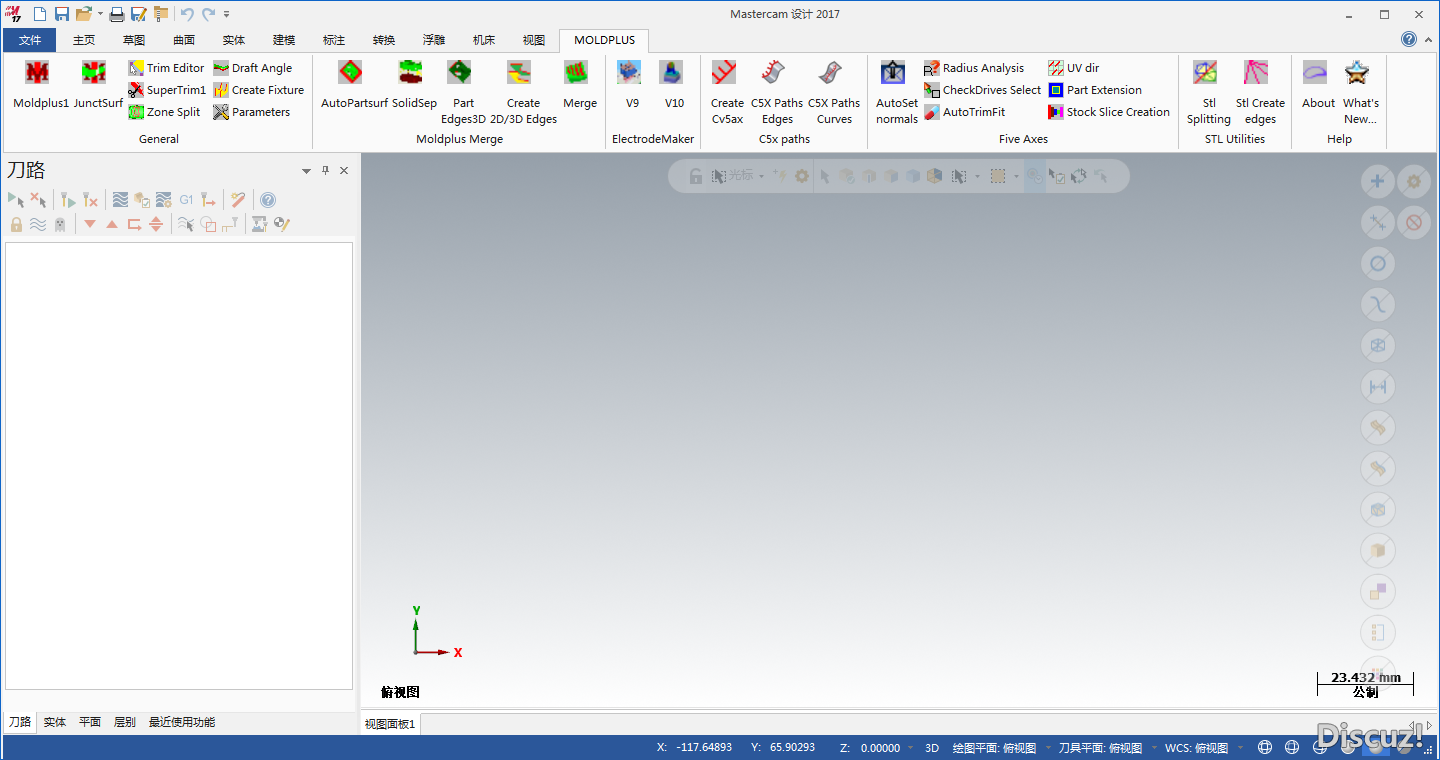Viewport: 1440px width, 760px height.
Task: Click the G1 post icon in toolpaths panel
Action: (x=186, y=200)
